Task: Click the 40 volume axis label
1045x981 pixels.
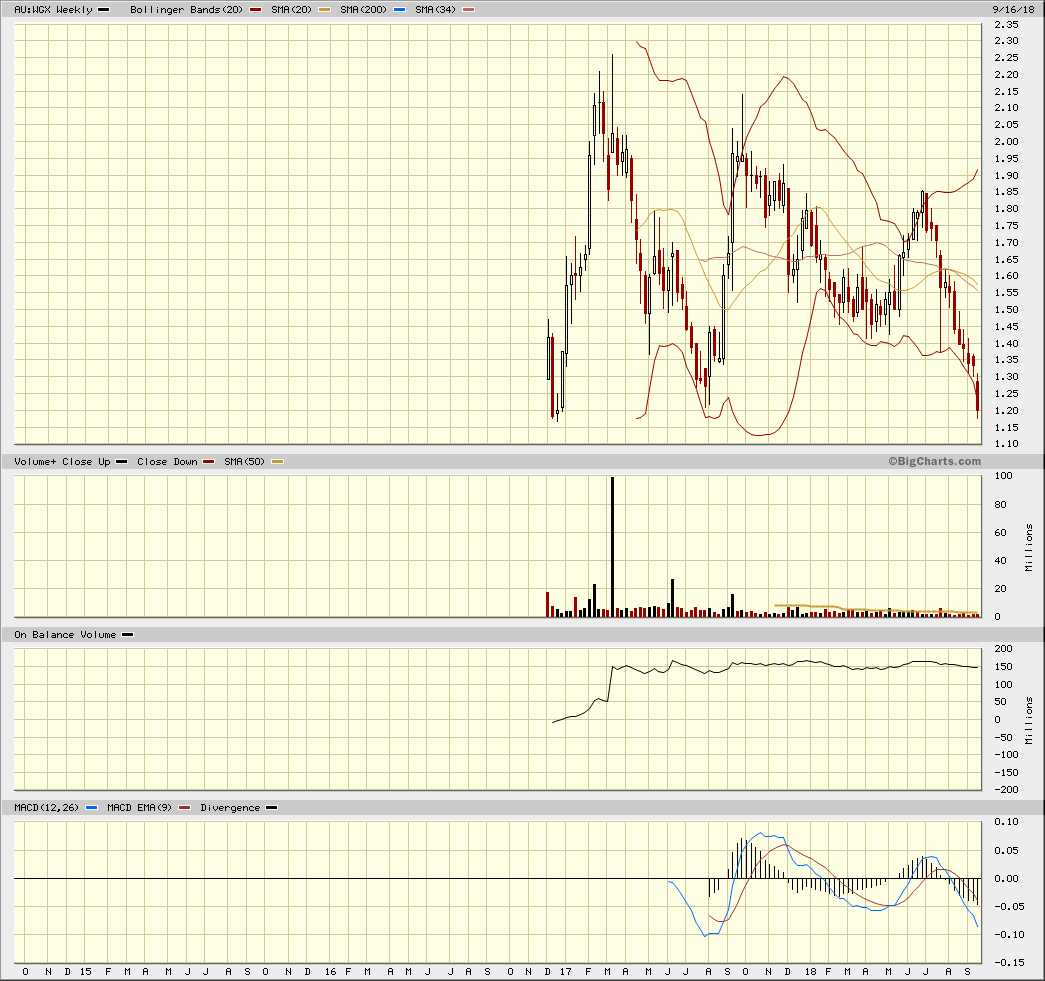Action: [1000, 560]
